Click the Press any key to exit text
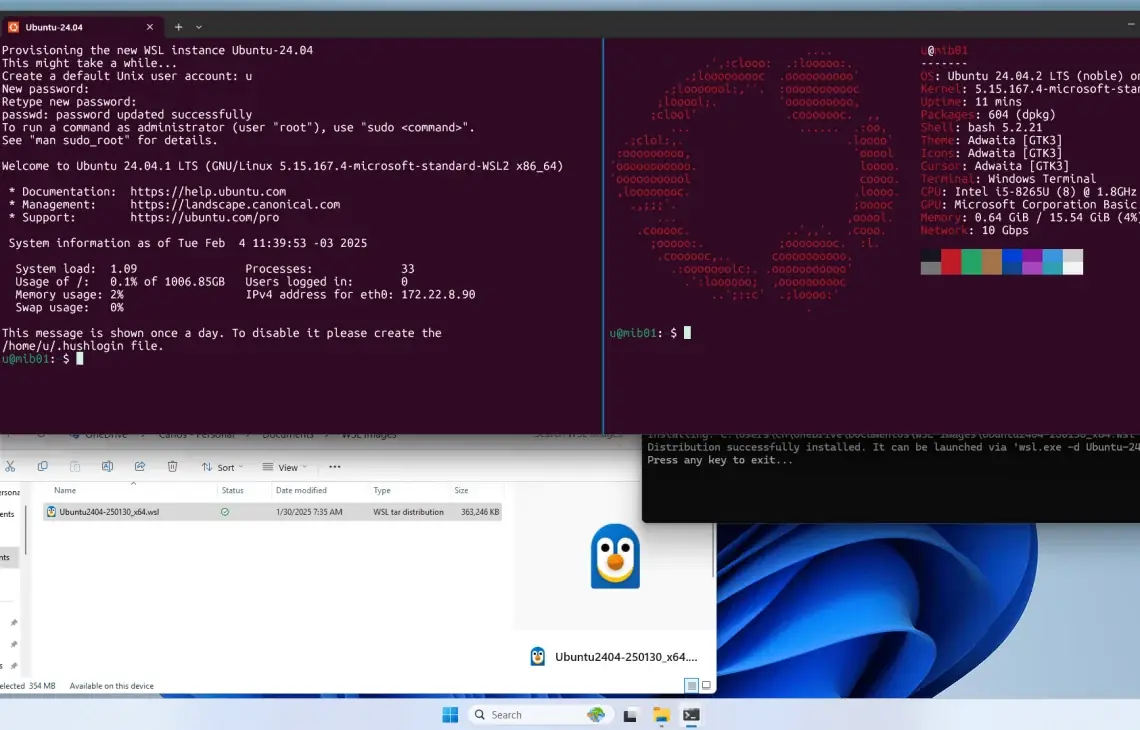This screenshot has height=730, width=1140. pos(720,460)
